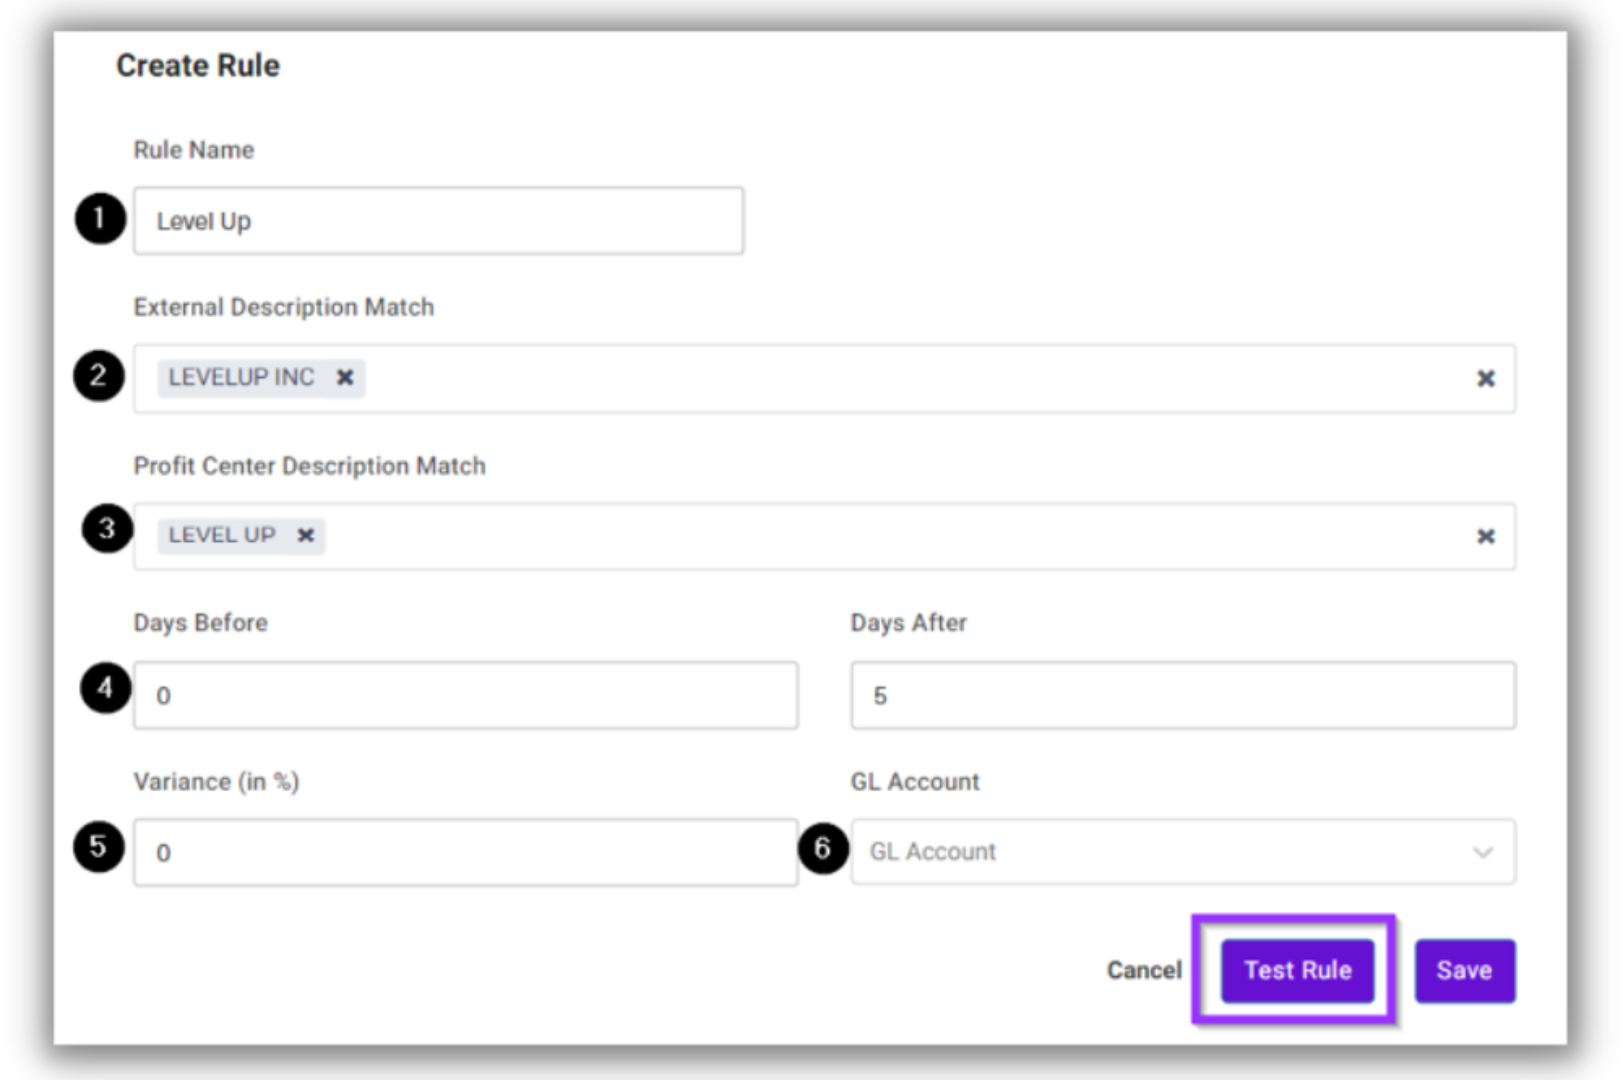Screen dimensions: 1623x1080
Task: Remove the LEVEL UP tag
Action: pos(306,535)
